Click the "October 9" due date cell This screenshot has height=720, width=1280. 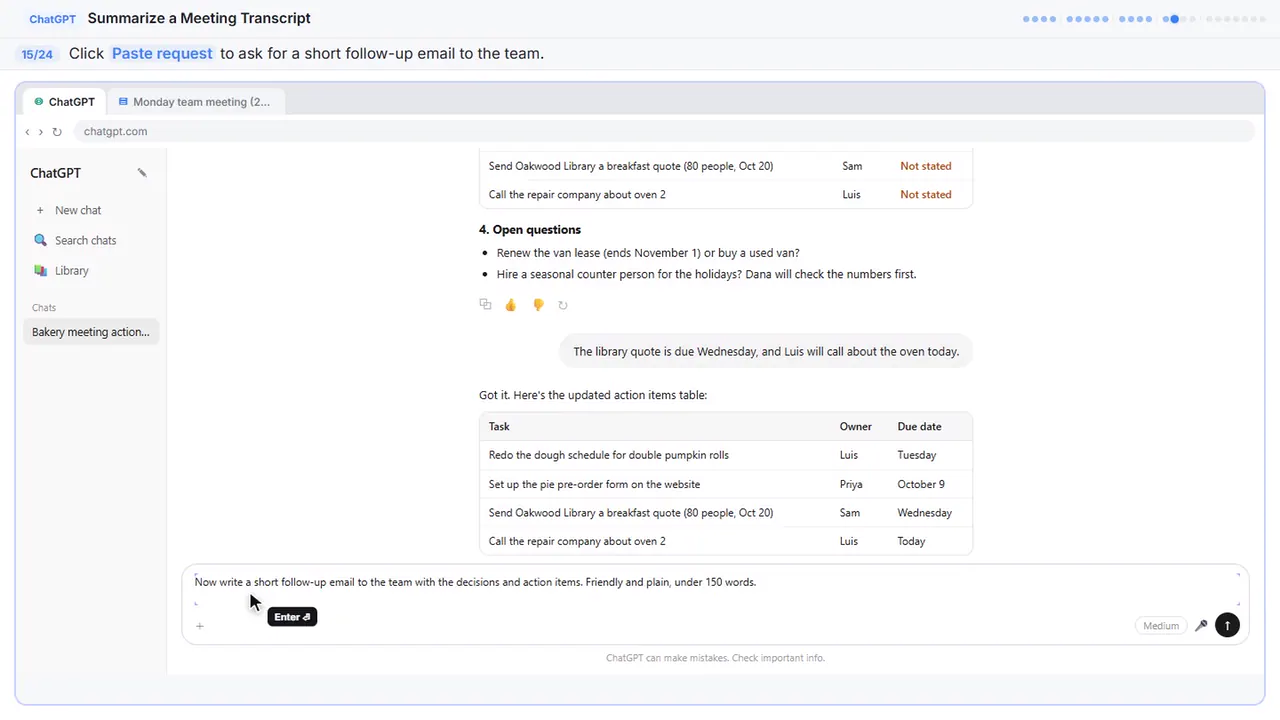921,484
